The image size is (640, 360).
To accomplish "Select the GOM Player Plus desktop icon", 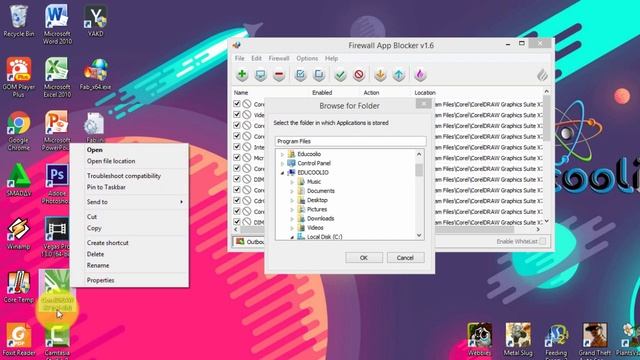I will pos(18,77).
